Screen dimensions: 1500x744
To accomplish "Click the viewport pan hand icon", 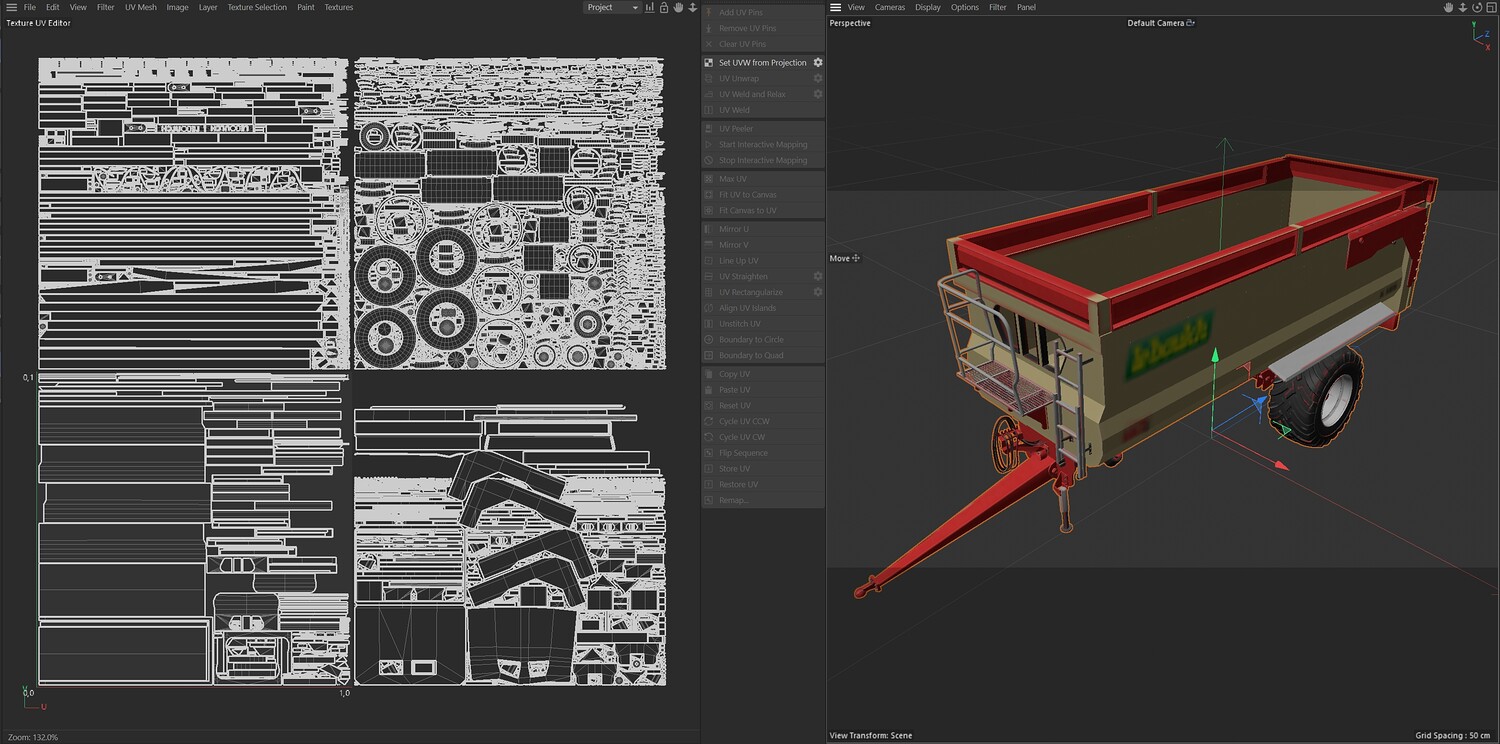I will click(x=1448, y=7).
